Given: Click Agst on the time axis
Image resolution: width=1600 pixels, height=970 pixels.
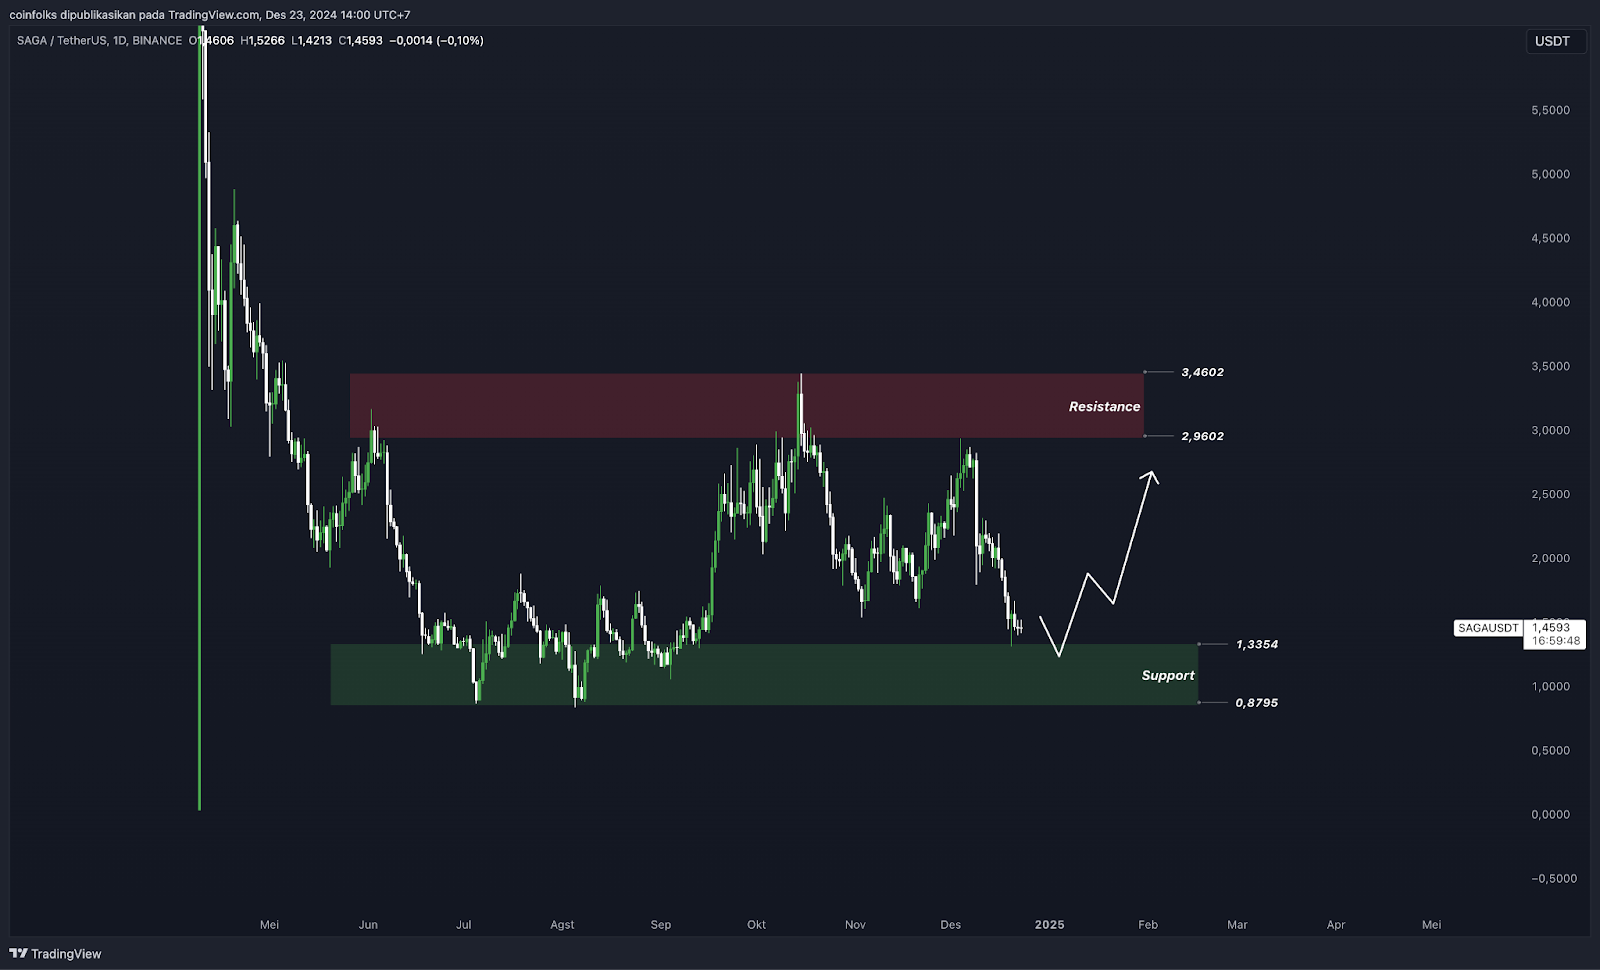Looking at the screenshot, I should pos(562,925).
